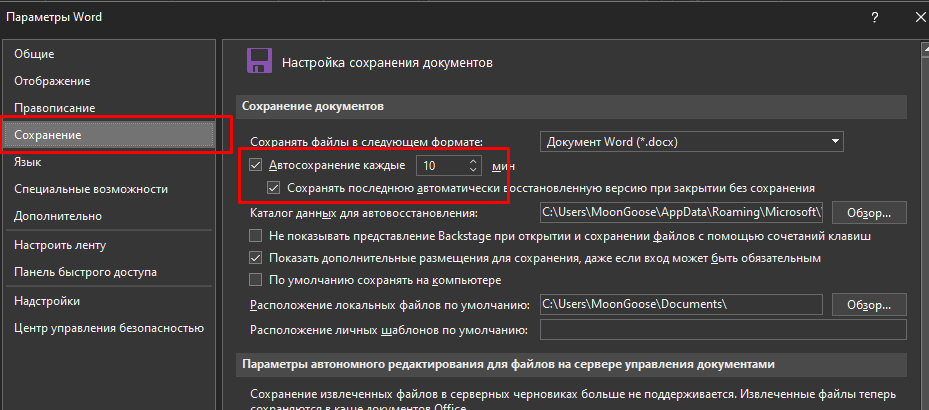929x410 pixels.
Task: Click the Сохранение документов section header
Action: point(571,107)
